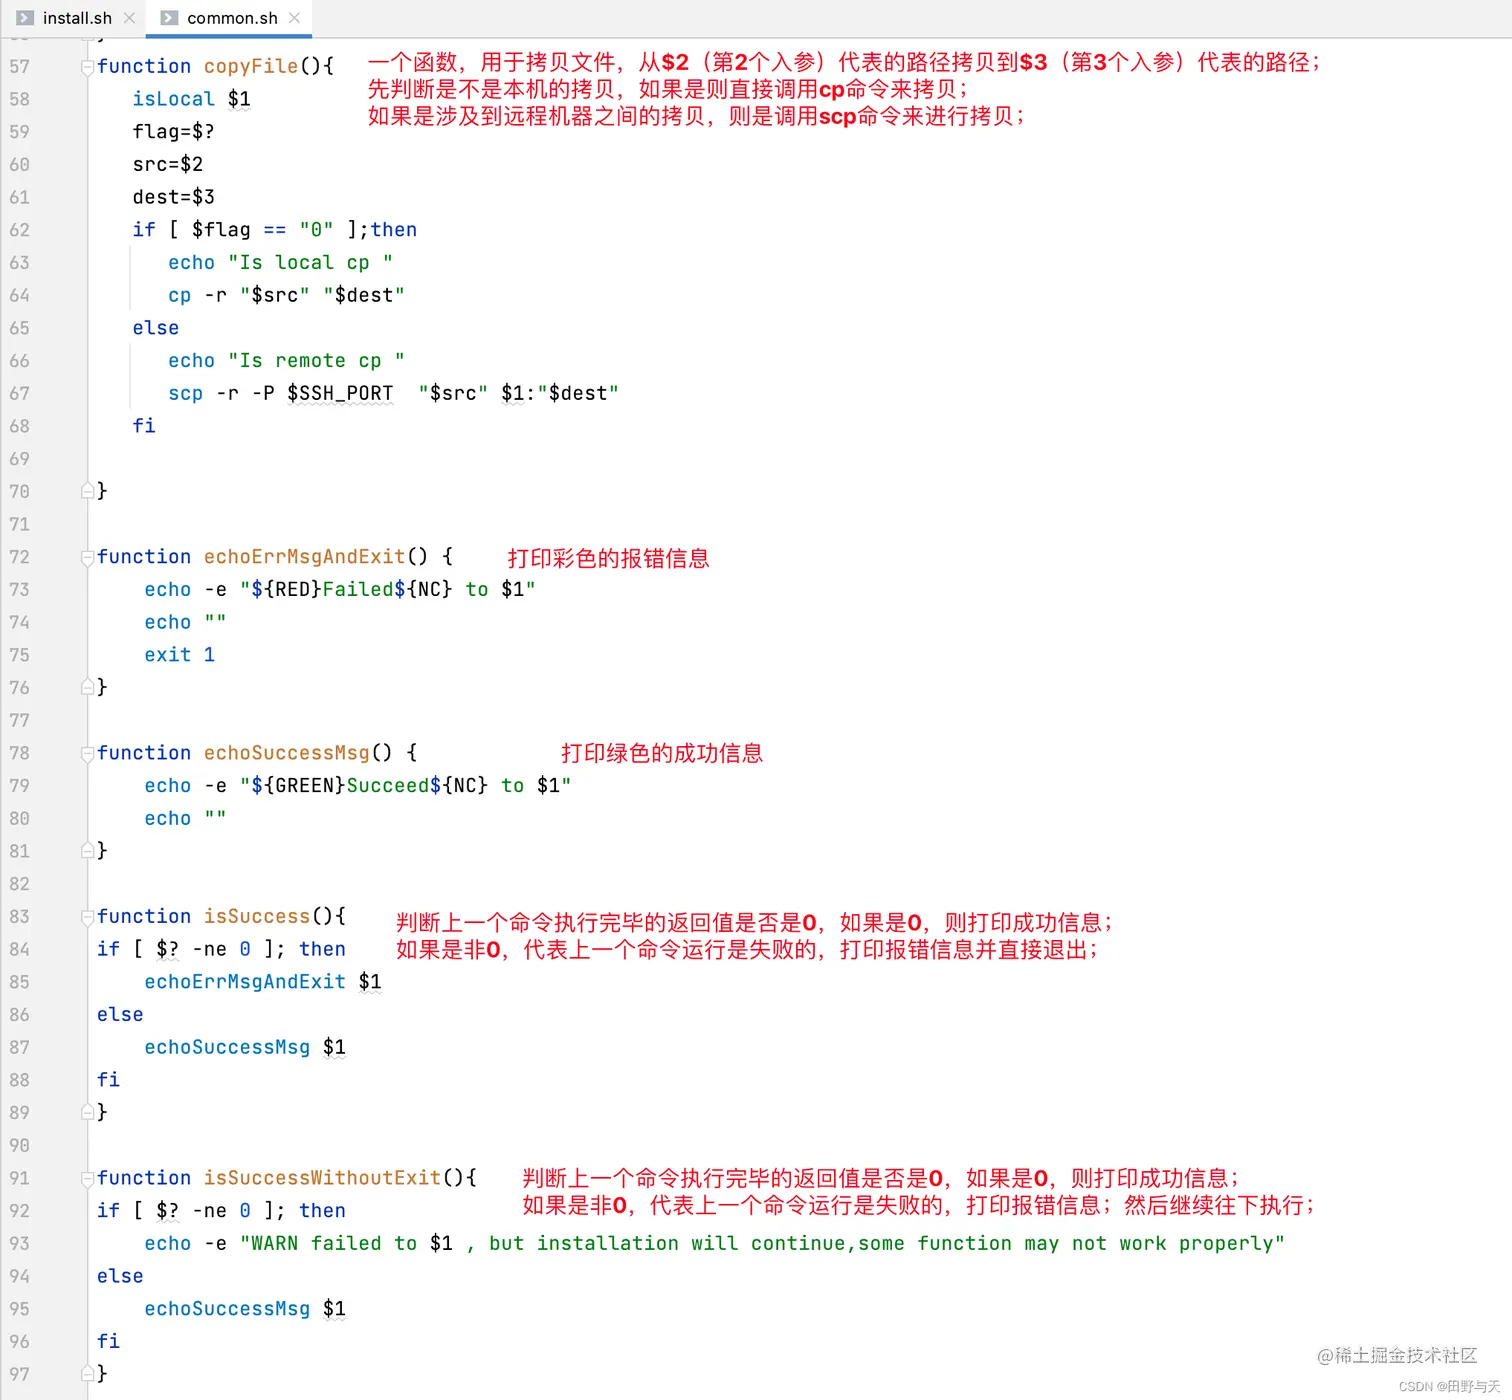
Task: Select the common.sh tab
Action: point(232,18)
